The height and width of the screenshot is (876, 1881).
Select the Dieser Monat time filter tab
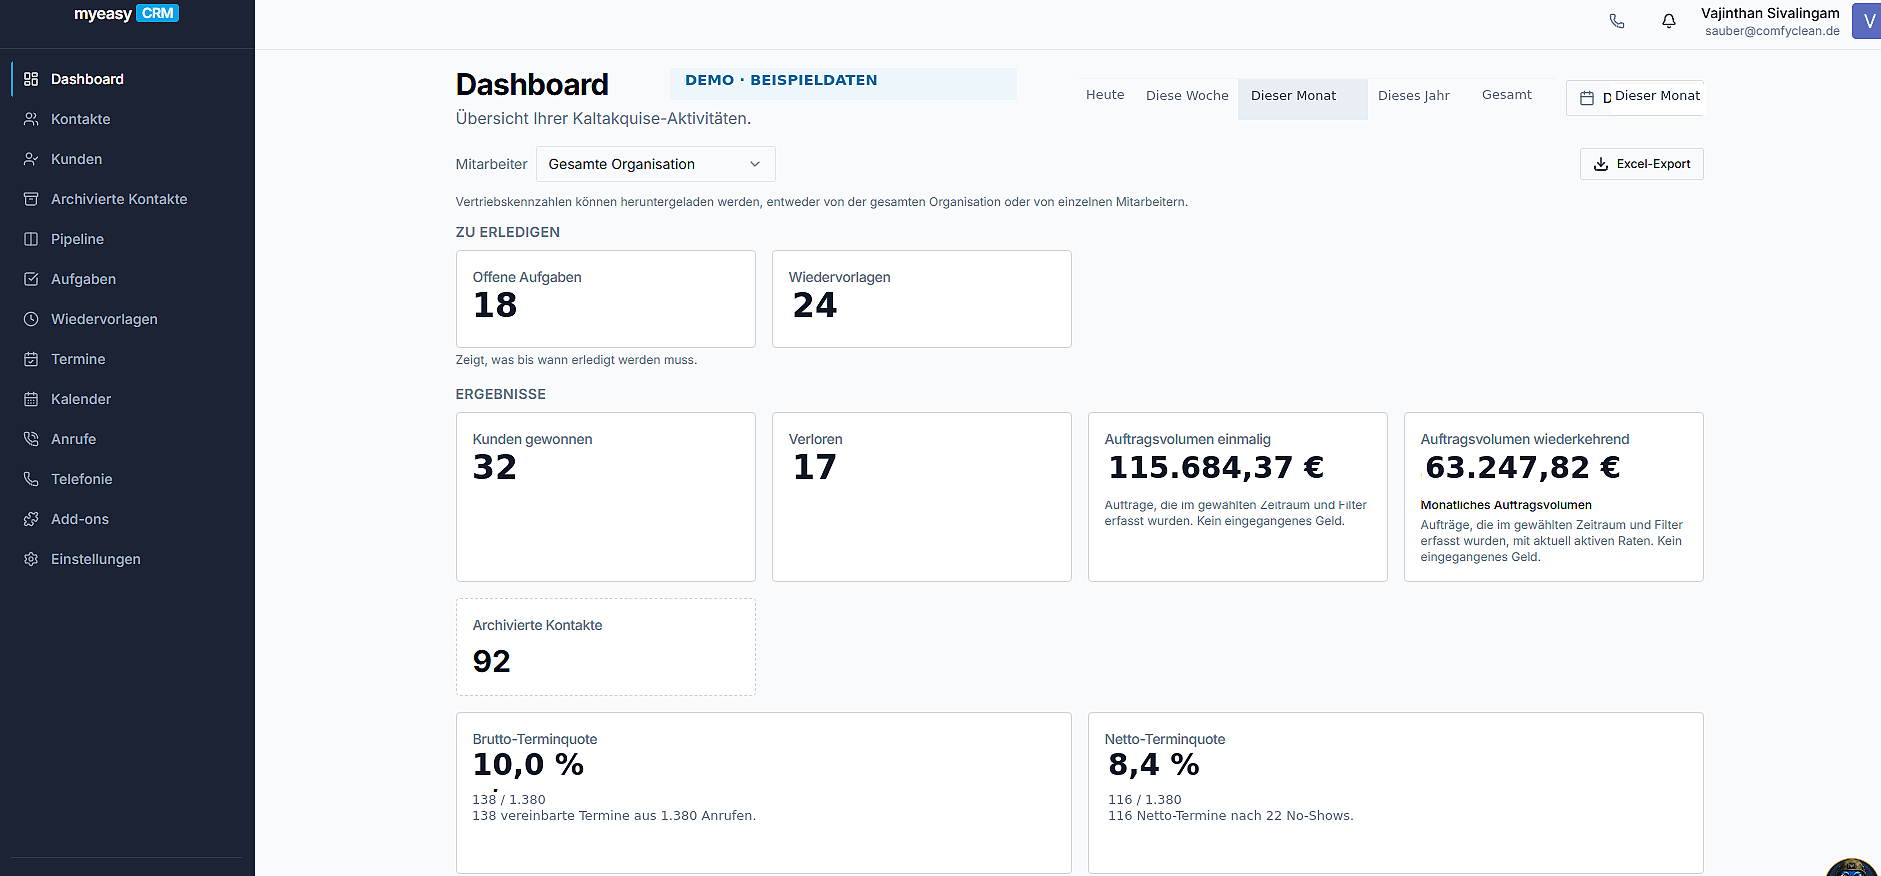[x=1302, y=98]
